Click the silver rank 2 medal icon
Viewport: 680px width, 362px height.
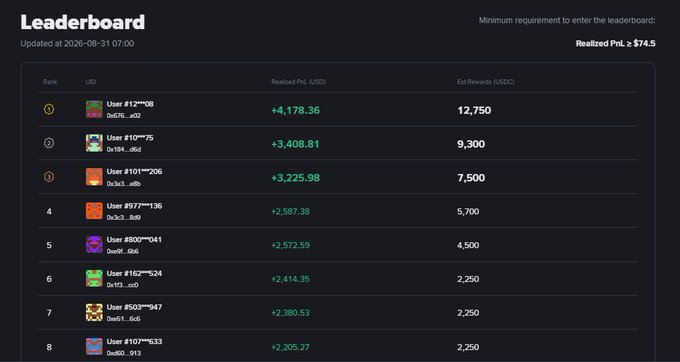pyautogui.click(x=49, y=143)
